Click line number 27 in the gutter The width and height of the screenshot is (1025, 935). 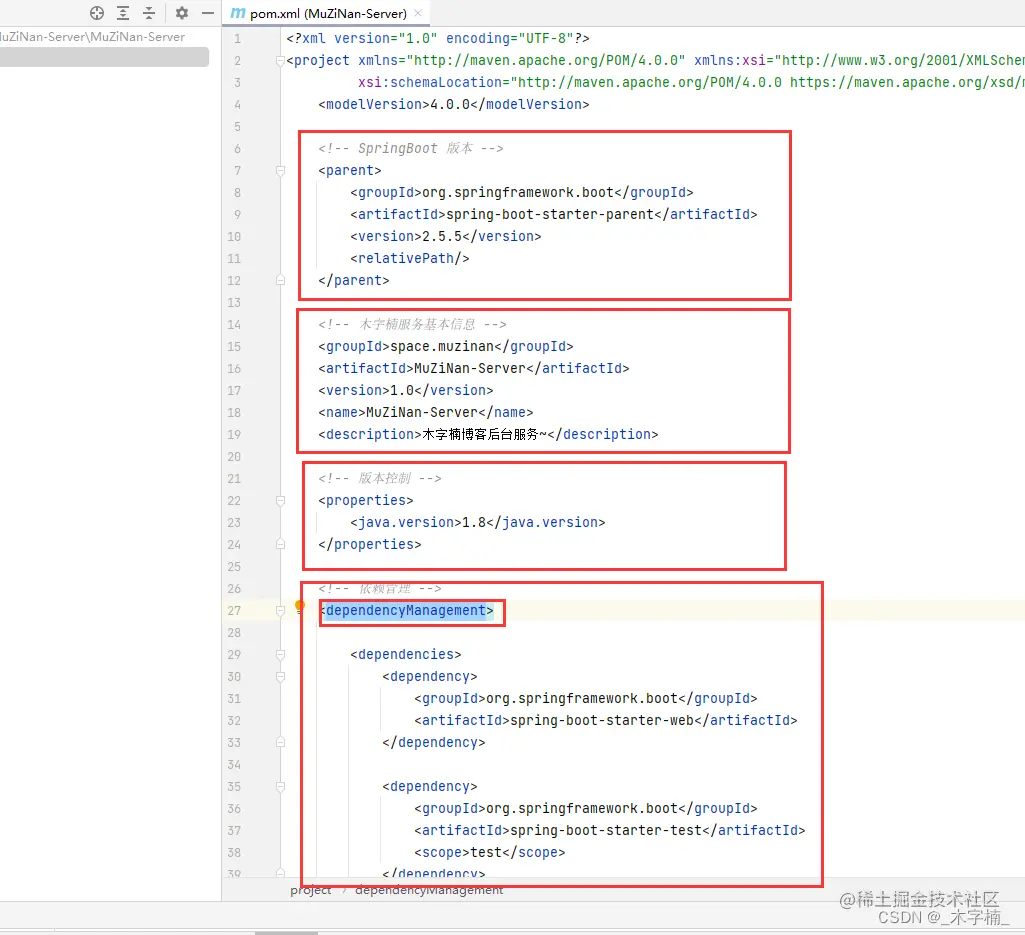(x=234, y=611)
